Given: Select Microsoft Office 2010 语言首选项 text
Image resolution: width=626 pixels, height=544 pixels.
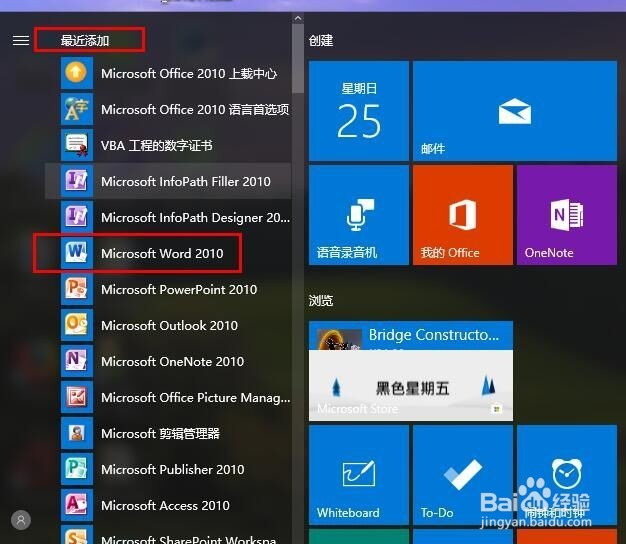Looking at the screenshot, I should coord(195,109).
